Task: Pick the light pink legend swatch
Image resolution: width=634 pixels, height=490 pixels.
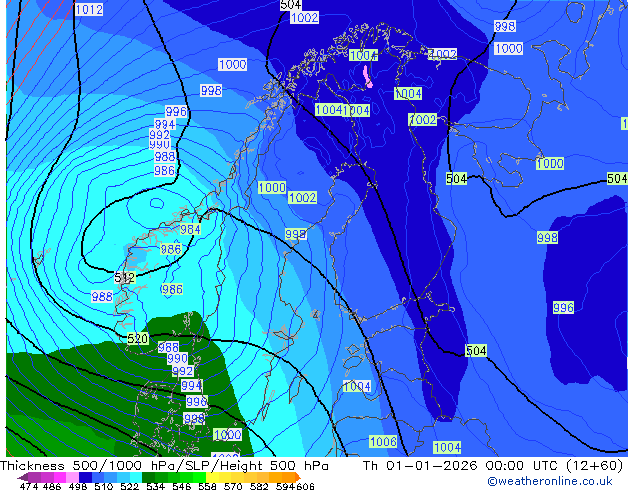Action: [72, 477]
